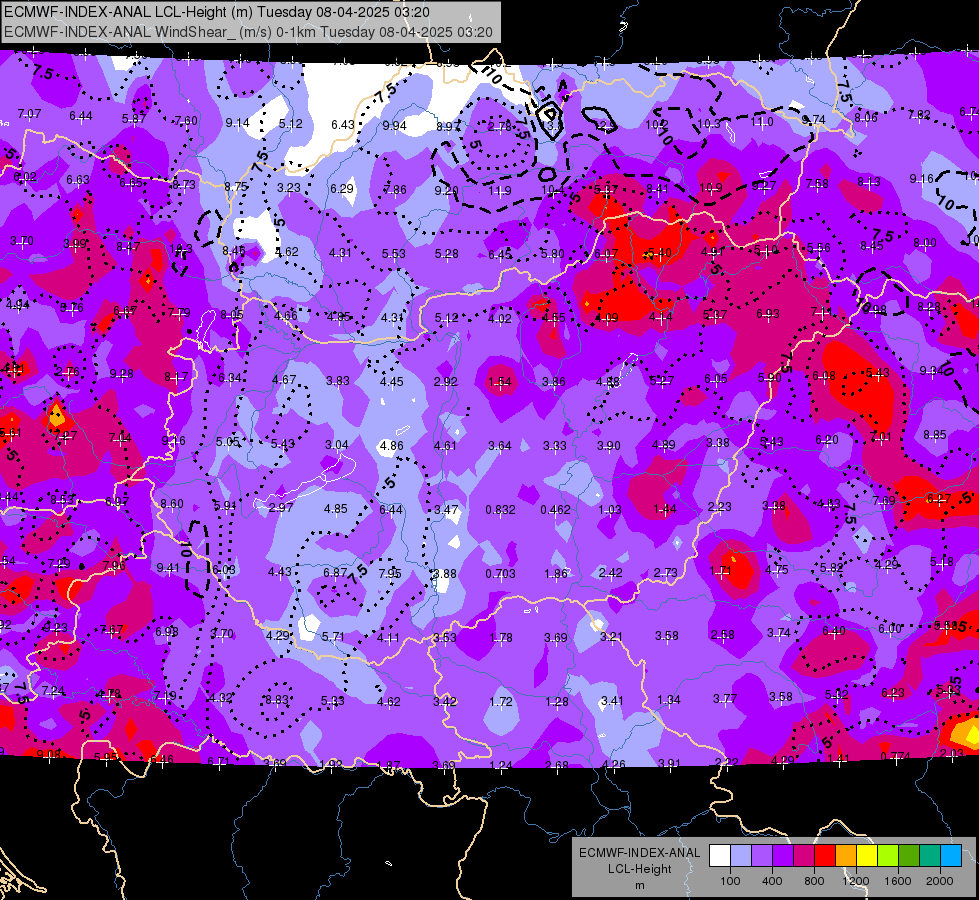Viewport: 979px width, 900px height.
Task: Click the 1600 legend scale label
Action: 898,881
